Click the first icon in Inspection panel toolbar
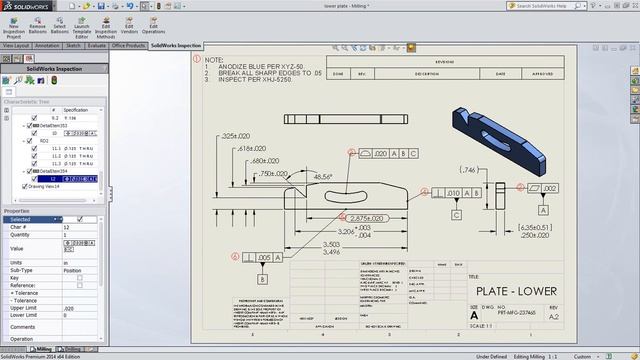This screenshot has height=360, width=640. (x=7, y=80)
